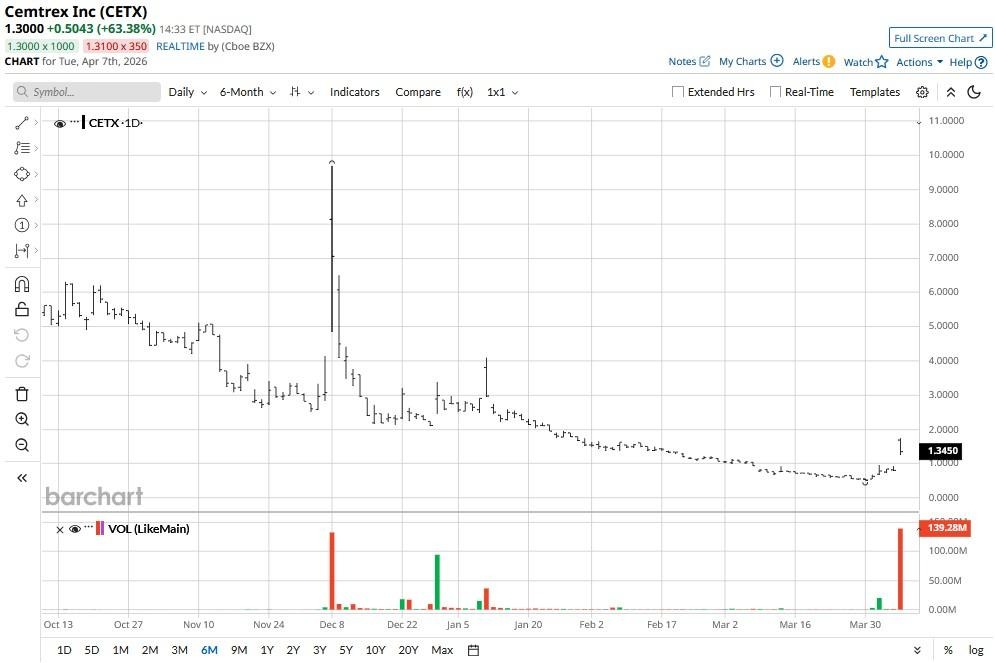Open the bar type selector
Image resolution: width=995 pixels, height=663 pixels.
[x=302, y=92]
